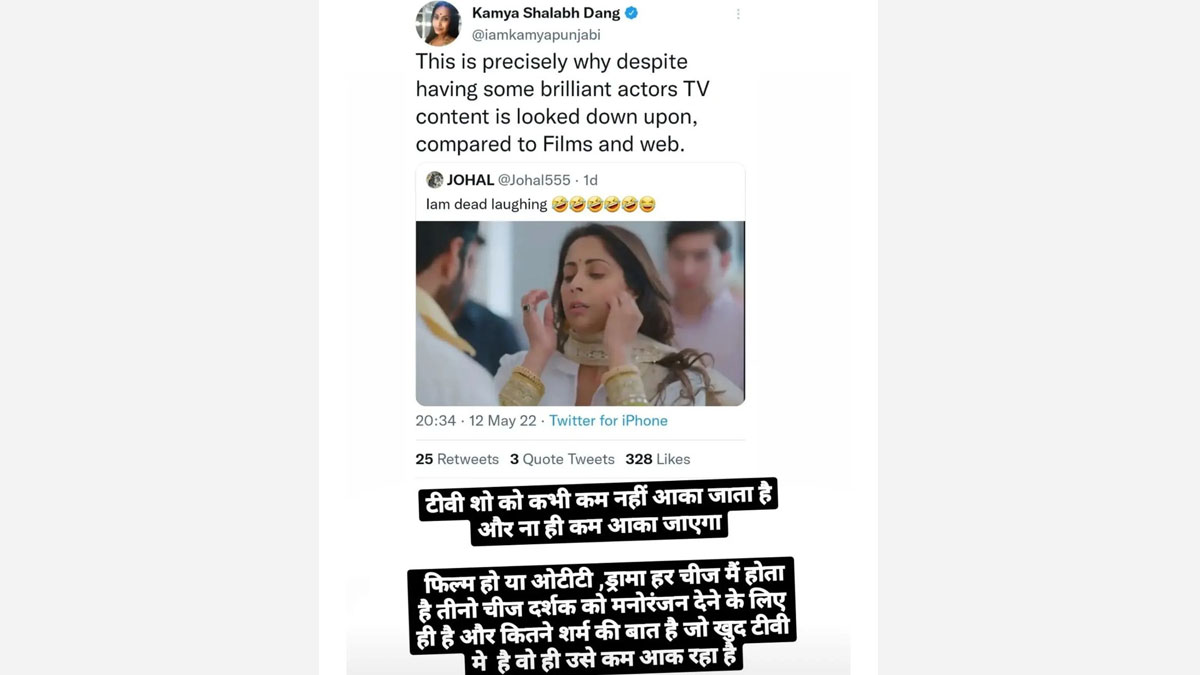View the 328 Likes list
The image size is (1200, 675).
658,459
